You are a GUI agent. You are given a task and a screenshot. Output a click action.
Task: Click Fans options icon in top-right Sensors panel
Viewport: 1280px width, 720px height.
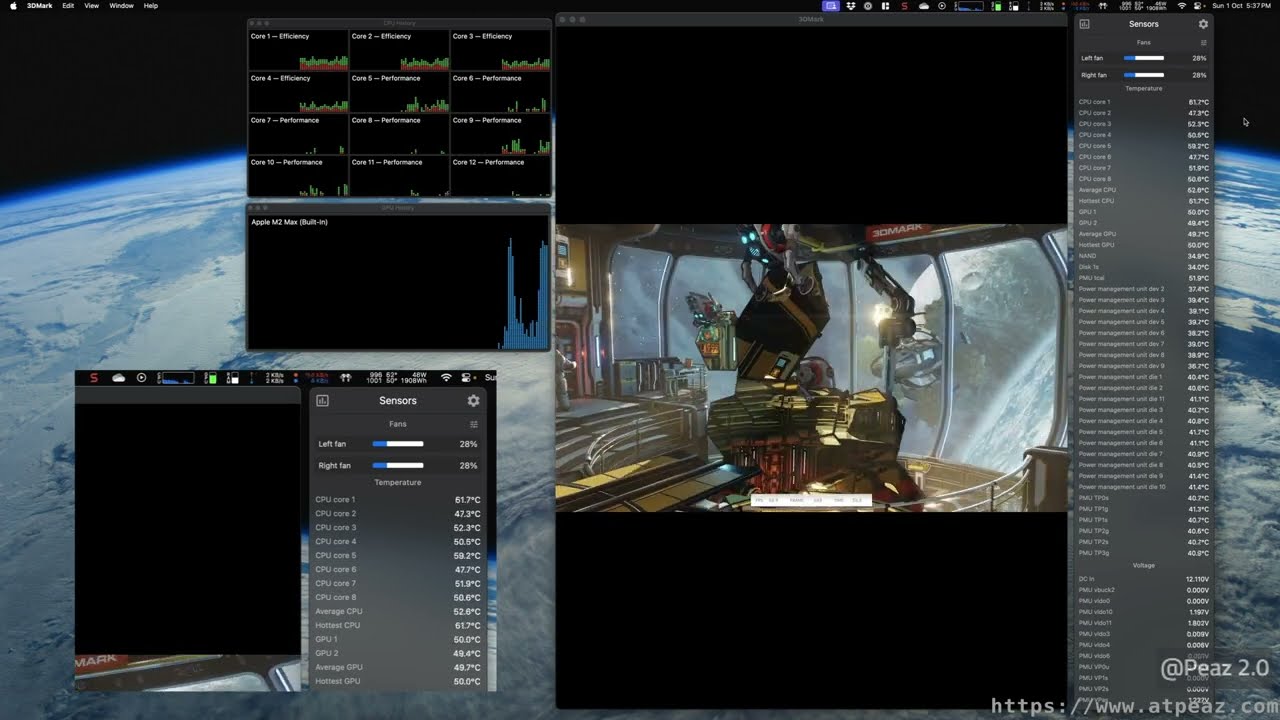(1203, 43)
